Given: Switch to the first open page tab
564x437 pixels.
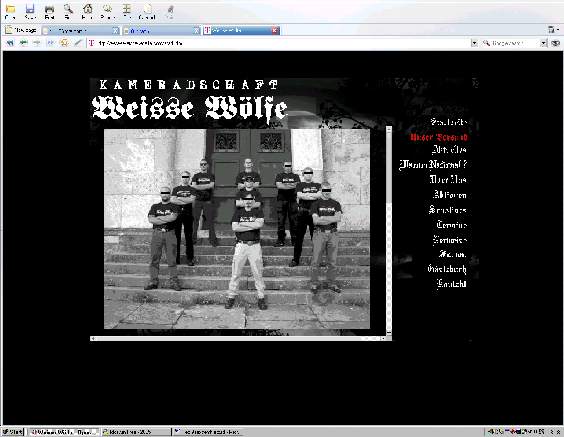Looking at the screenshot, I should click(80, 31).
